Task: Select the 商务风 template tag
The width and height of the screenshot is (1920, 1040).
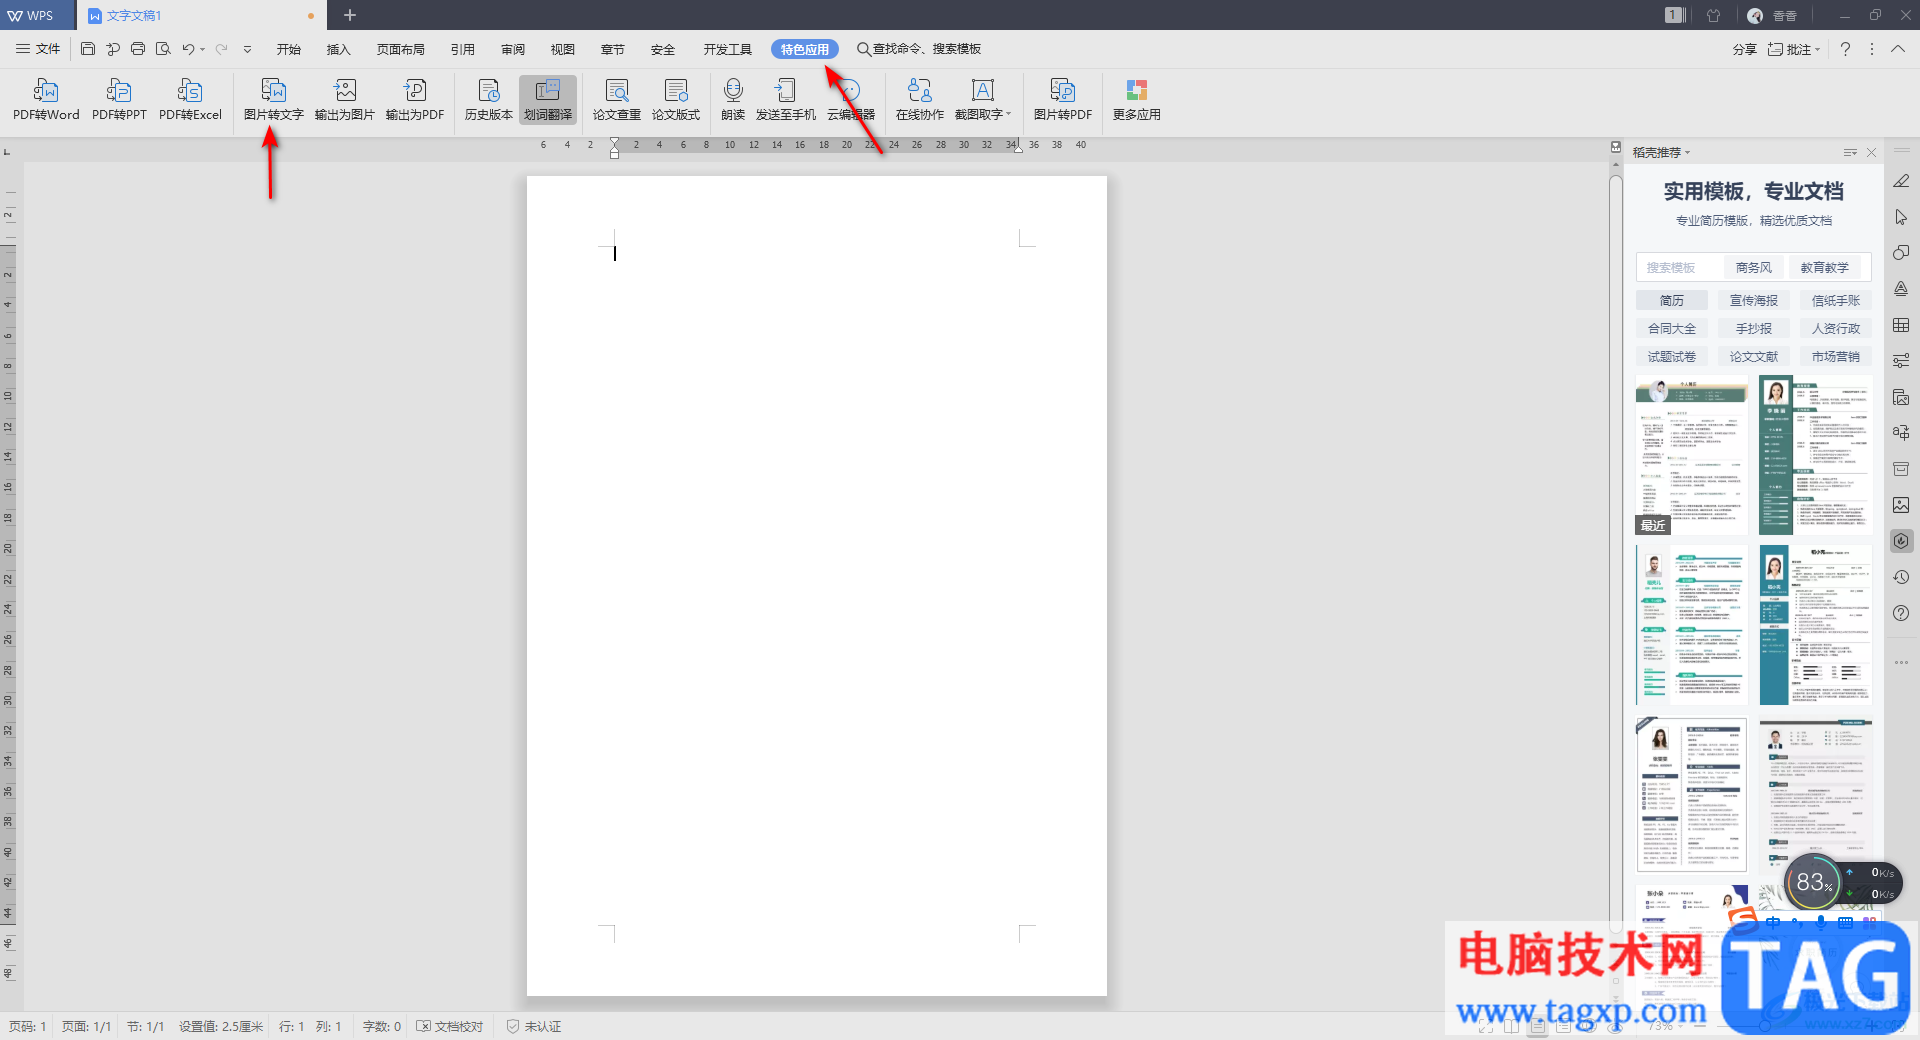Action: tap(1753, 267)
